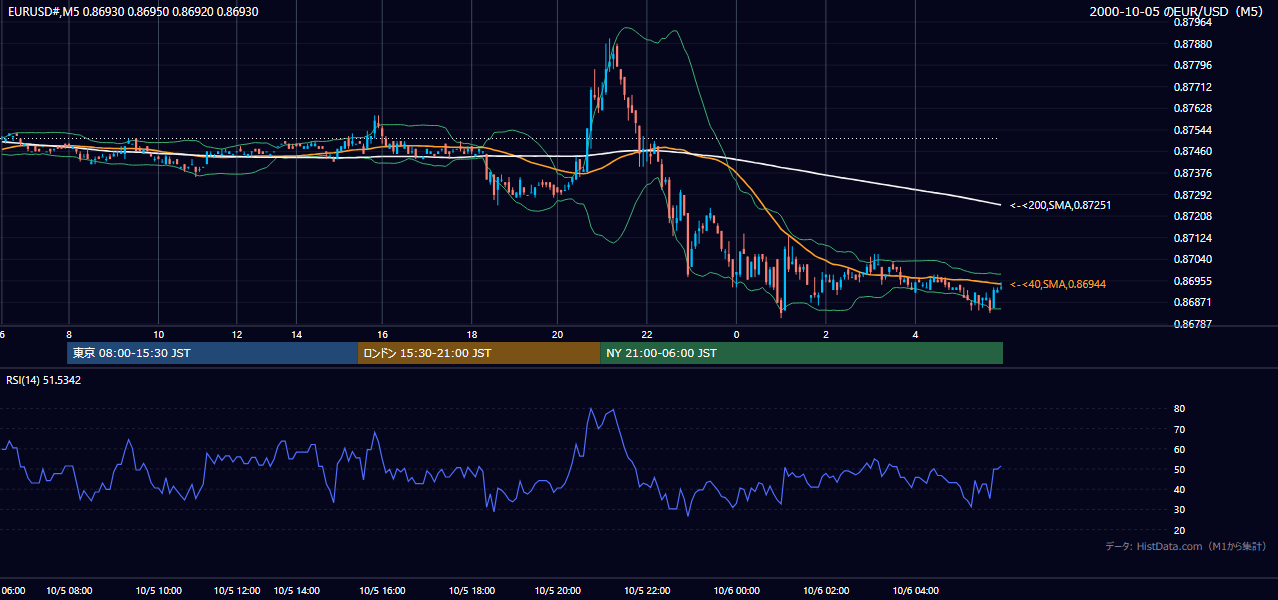1278x600 pixels.
Task: Click the 200 SMA label 0.87251
Action: 1060,205
